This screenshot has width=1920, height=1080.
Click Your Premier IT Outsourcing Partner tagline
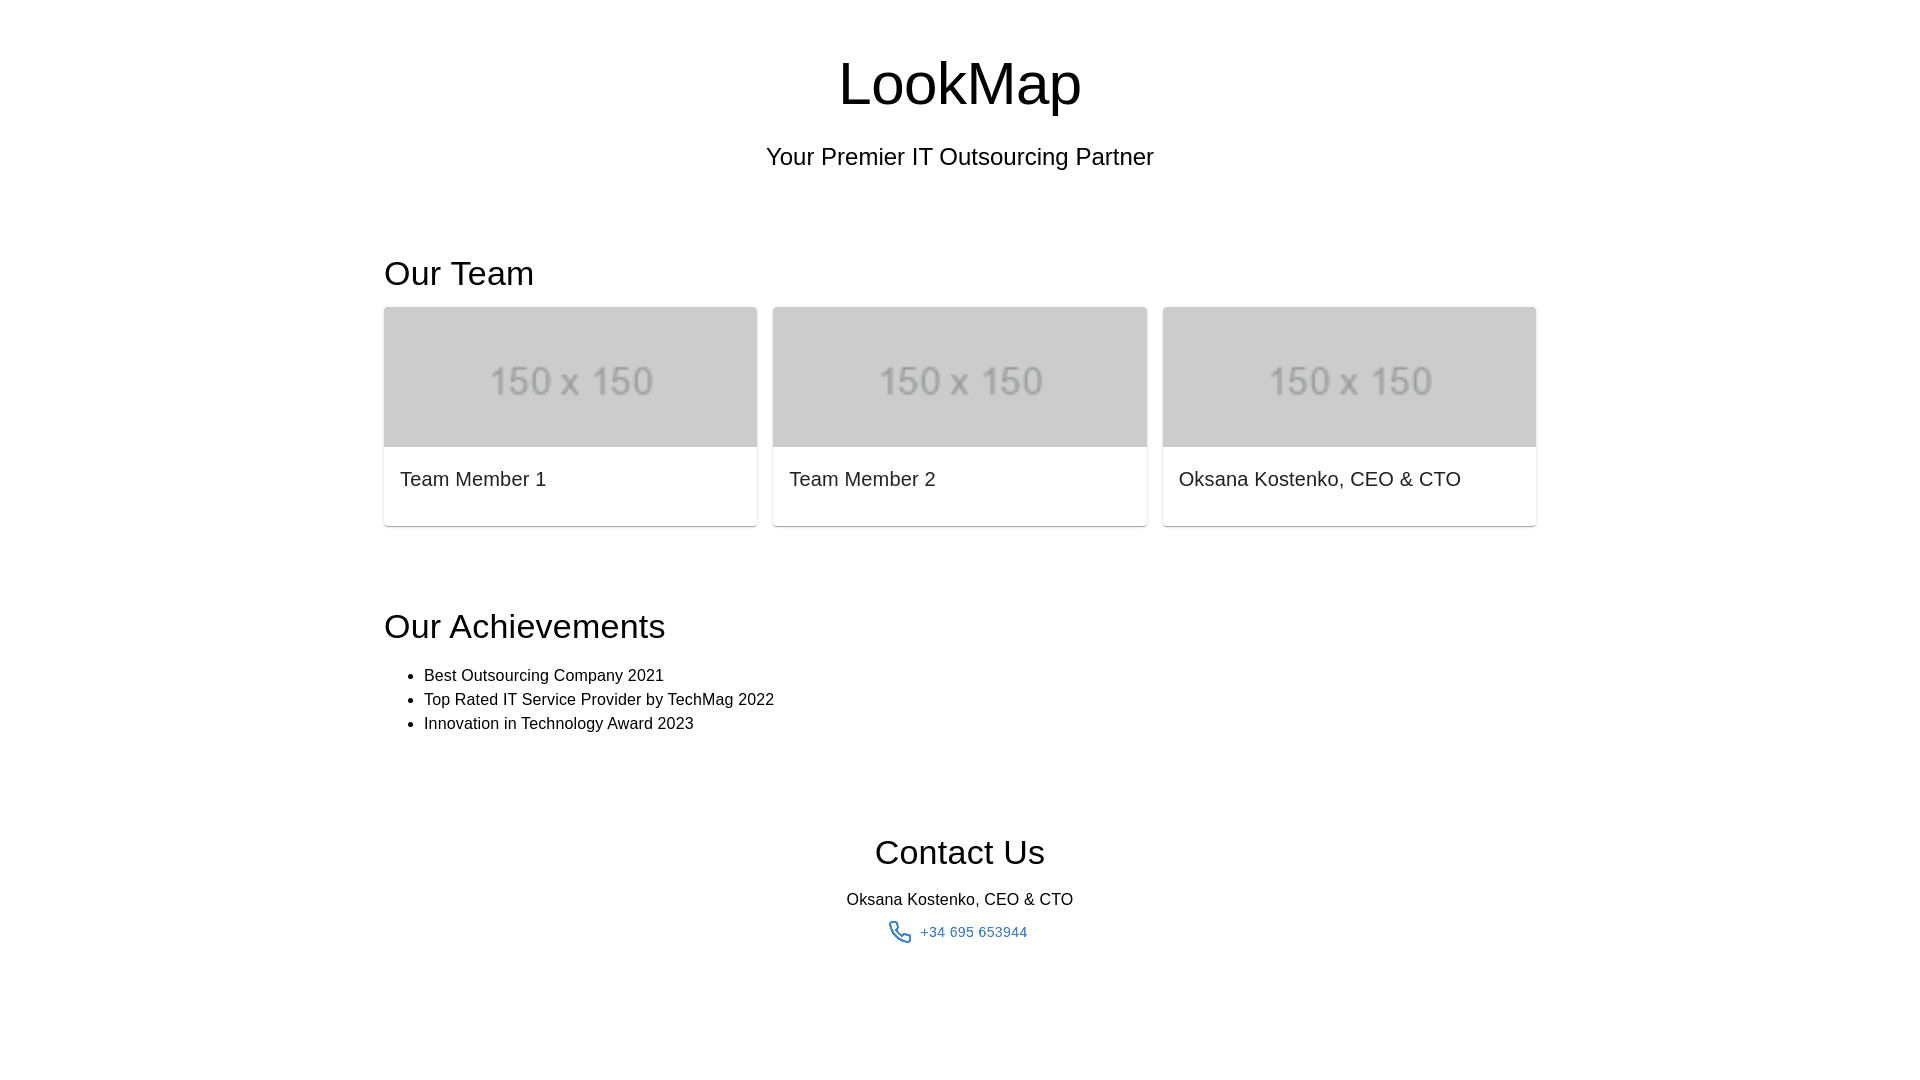point(959,157)
